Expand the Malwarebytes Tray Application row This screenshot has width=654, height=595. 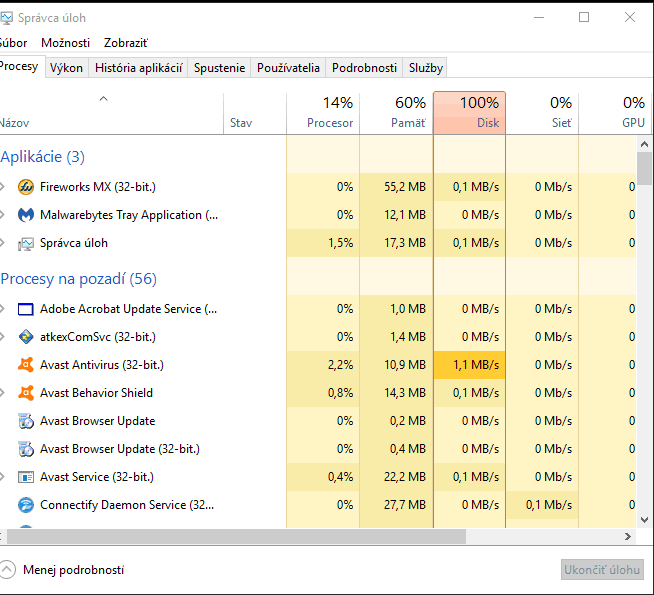click(2, 215)
